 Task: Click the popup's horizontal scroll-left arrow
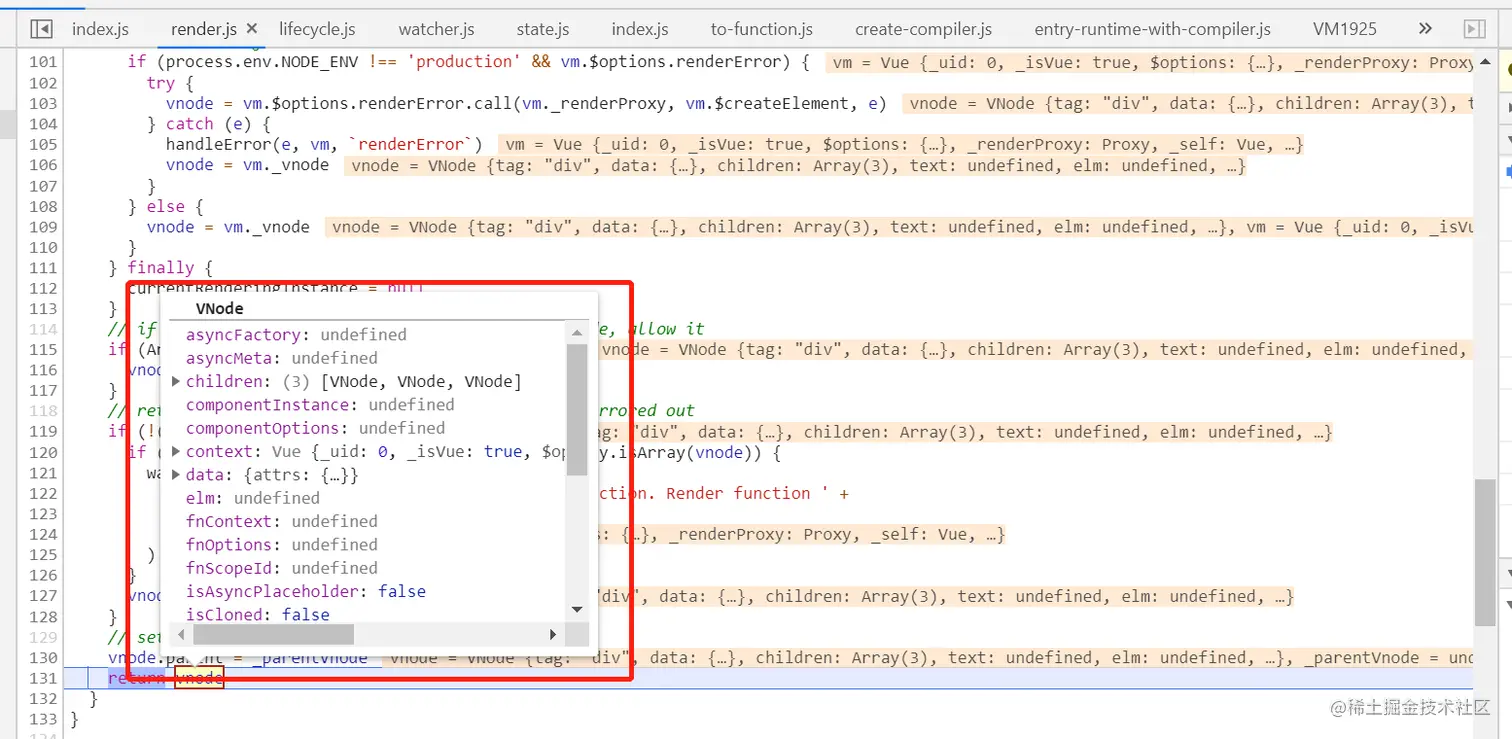(x=181, y=634)
